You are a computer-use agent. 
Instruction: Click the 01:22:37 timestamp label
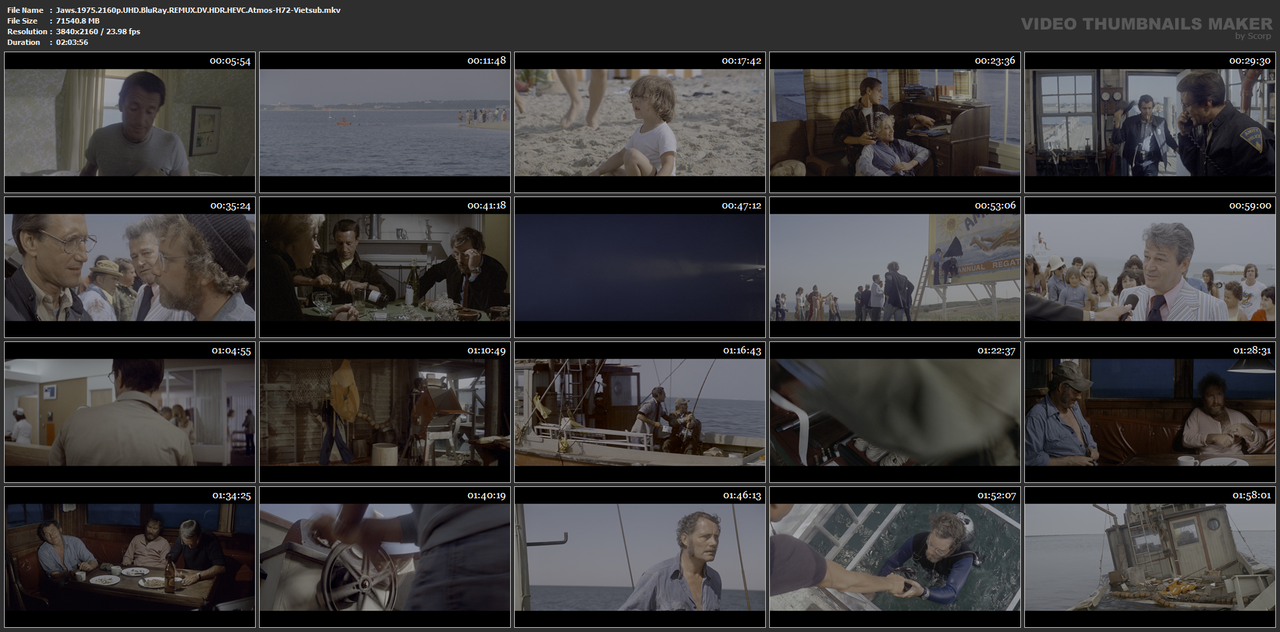click(x=996, y=350)
